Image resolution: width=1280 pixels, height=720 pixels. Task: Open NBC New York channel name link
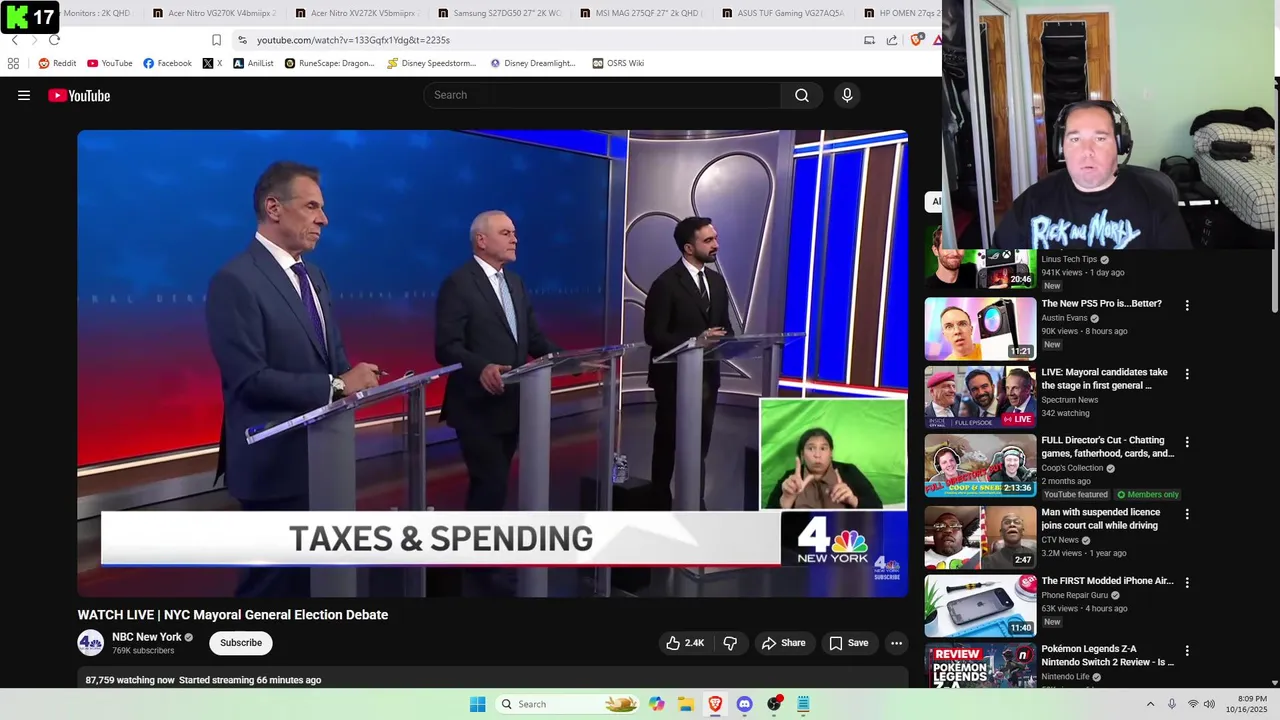(x=147, y=637)
